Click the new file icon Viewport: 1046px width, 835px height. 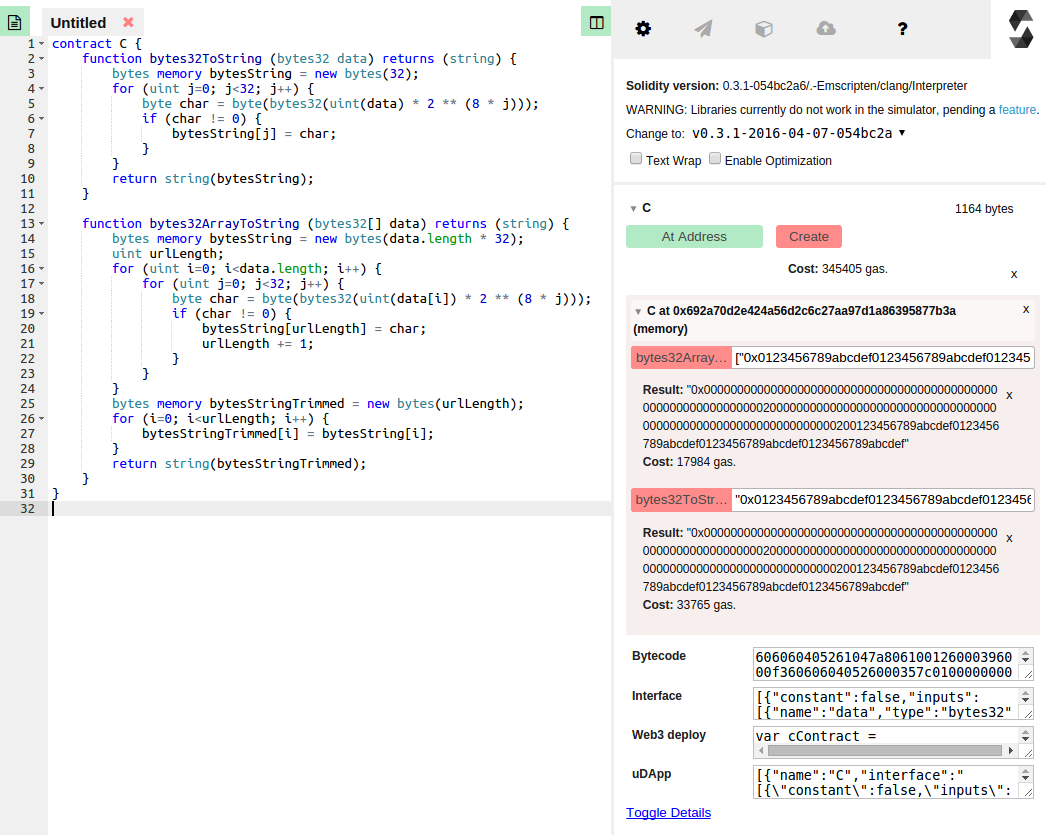coord(14,21)
